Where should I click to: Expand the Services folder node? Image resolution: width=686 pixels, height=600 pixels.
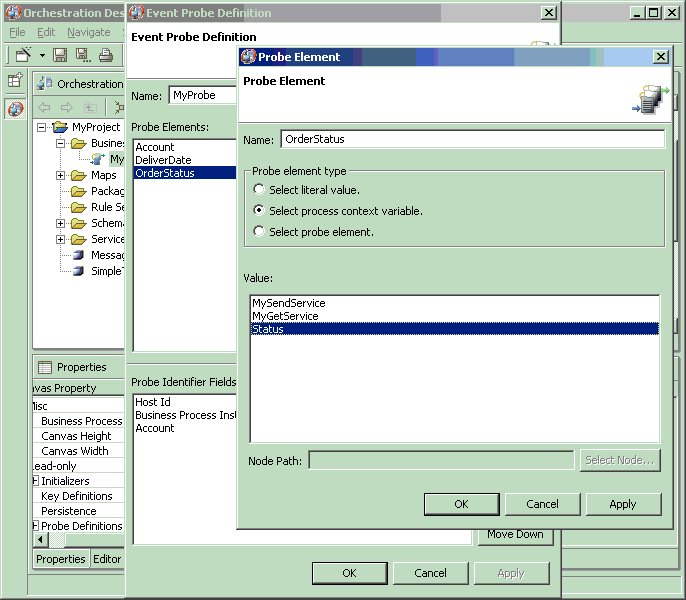click(x=61, y=239)
